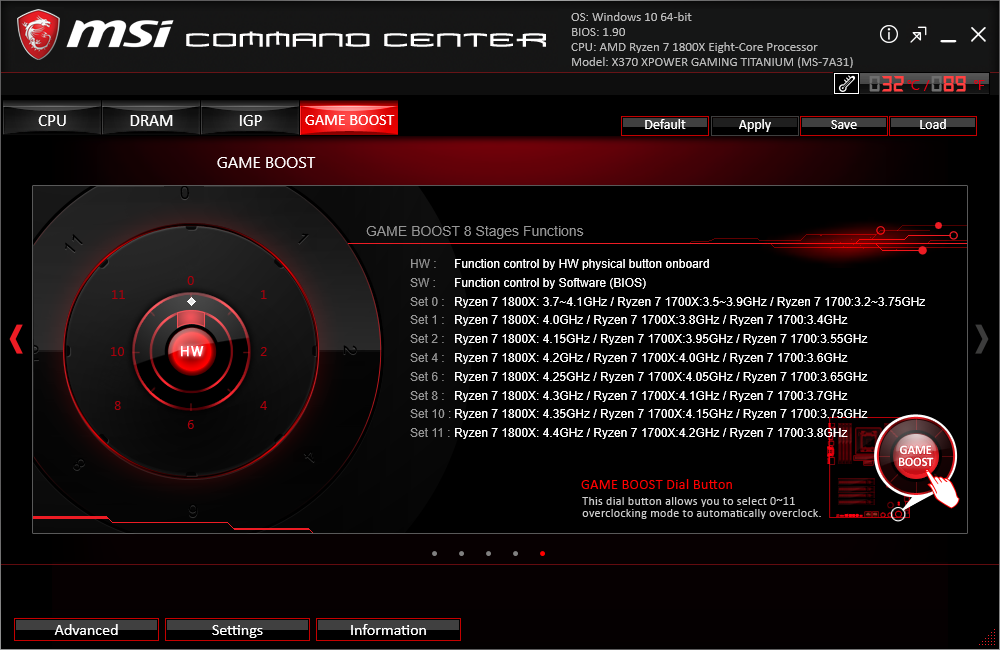Click the 'BIOS: 1.90' text
Image resolution: width=1000 pixels, height=650 pixels.
[x=598, y=32]
